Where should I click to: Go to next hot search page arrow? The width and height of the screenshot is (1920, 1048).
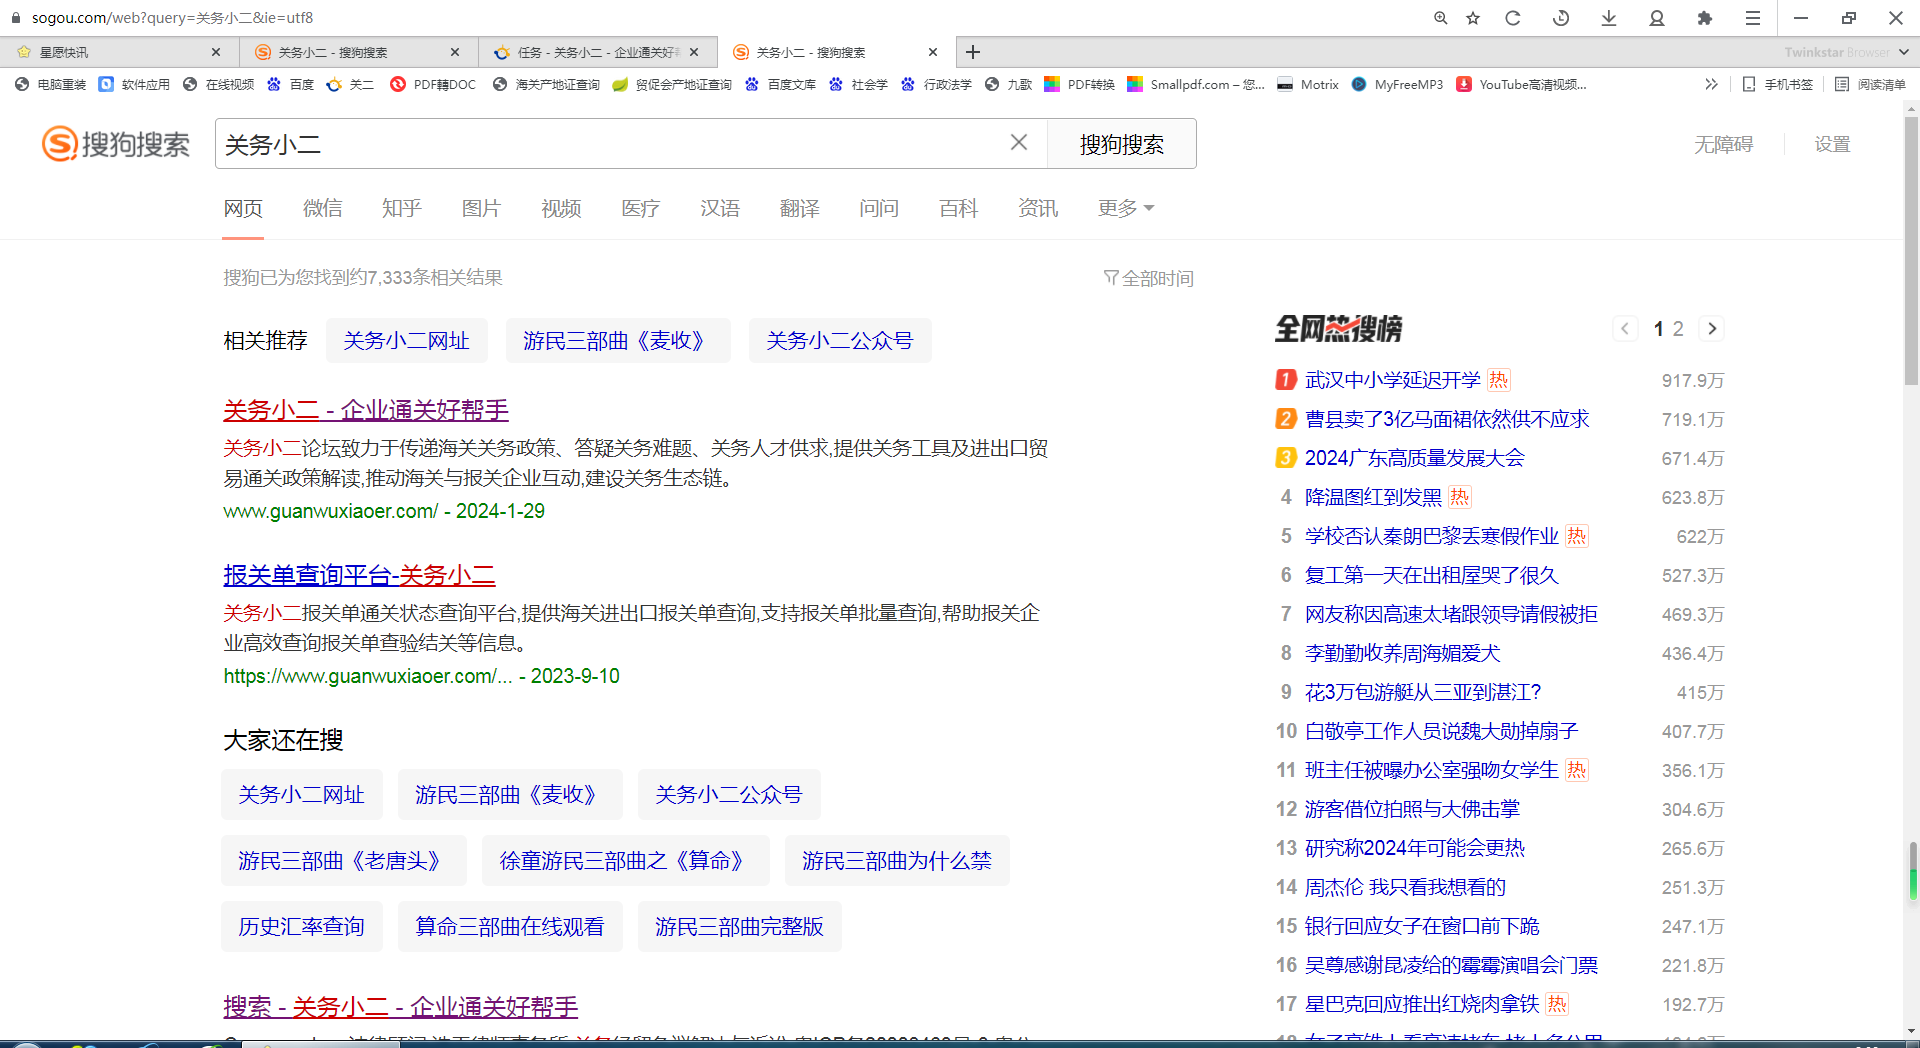(x=1712, y=329)
